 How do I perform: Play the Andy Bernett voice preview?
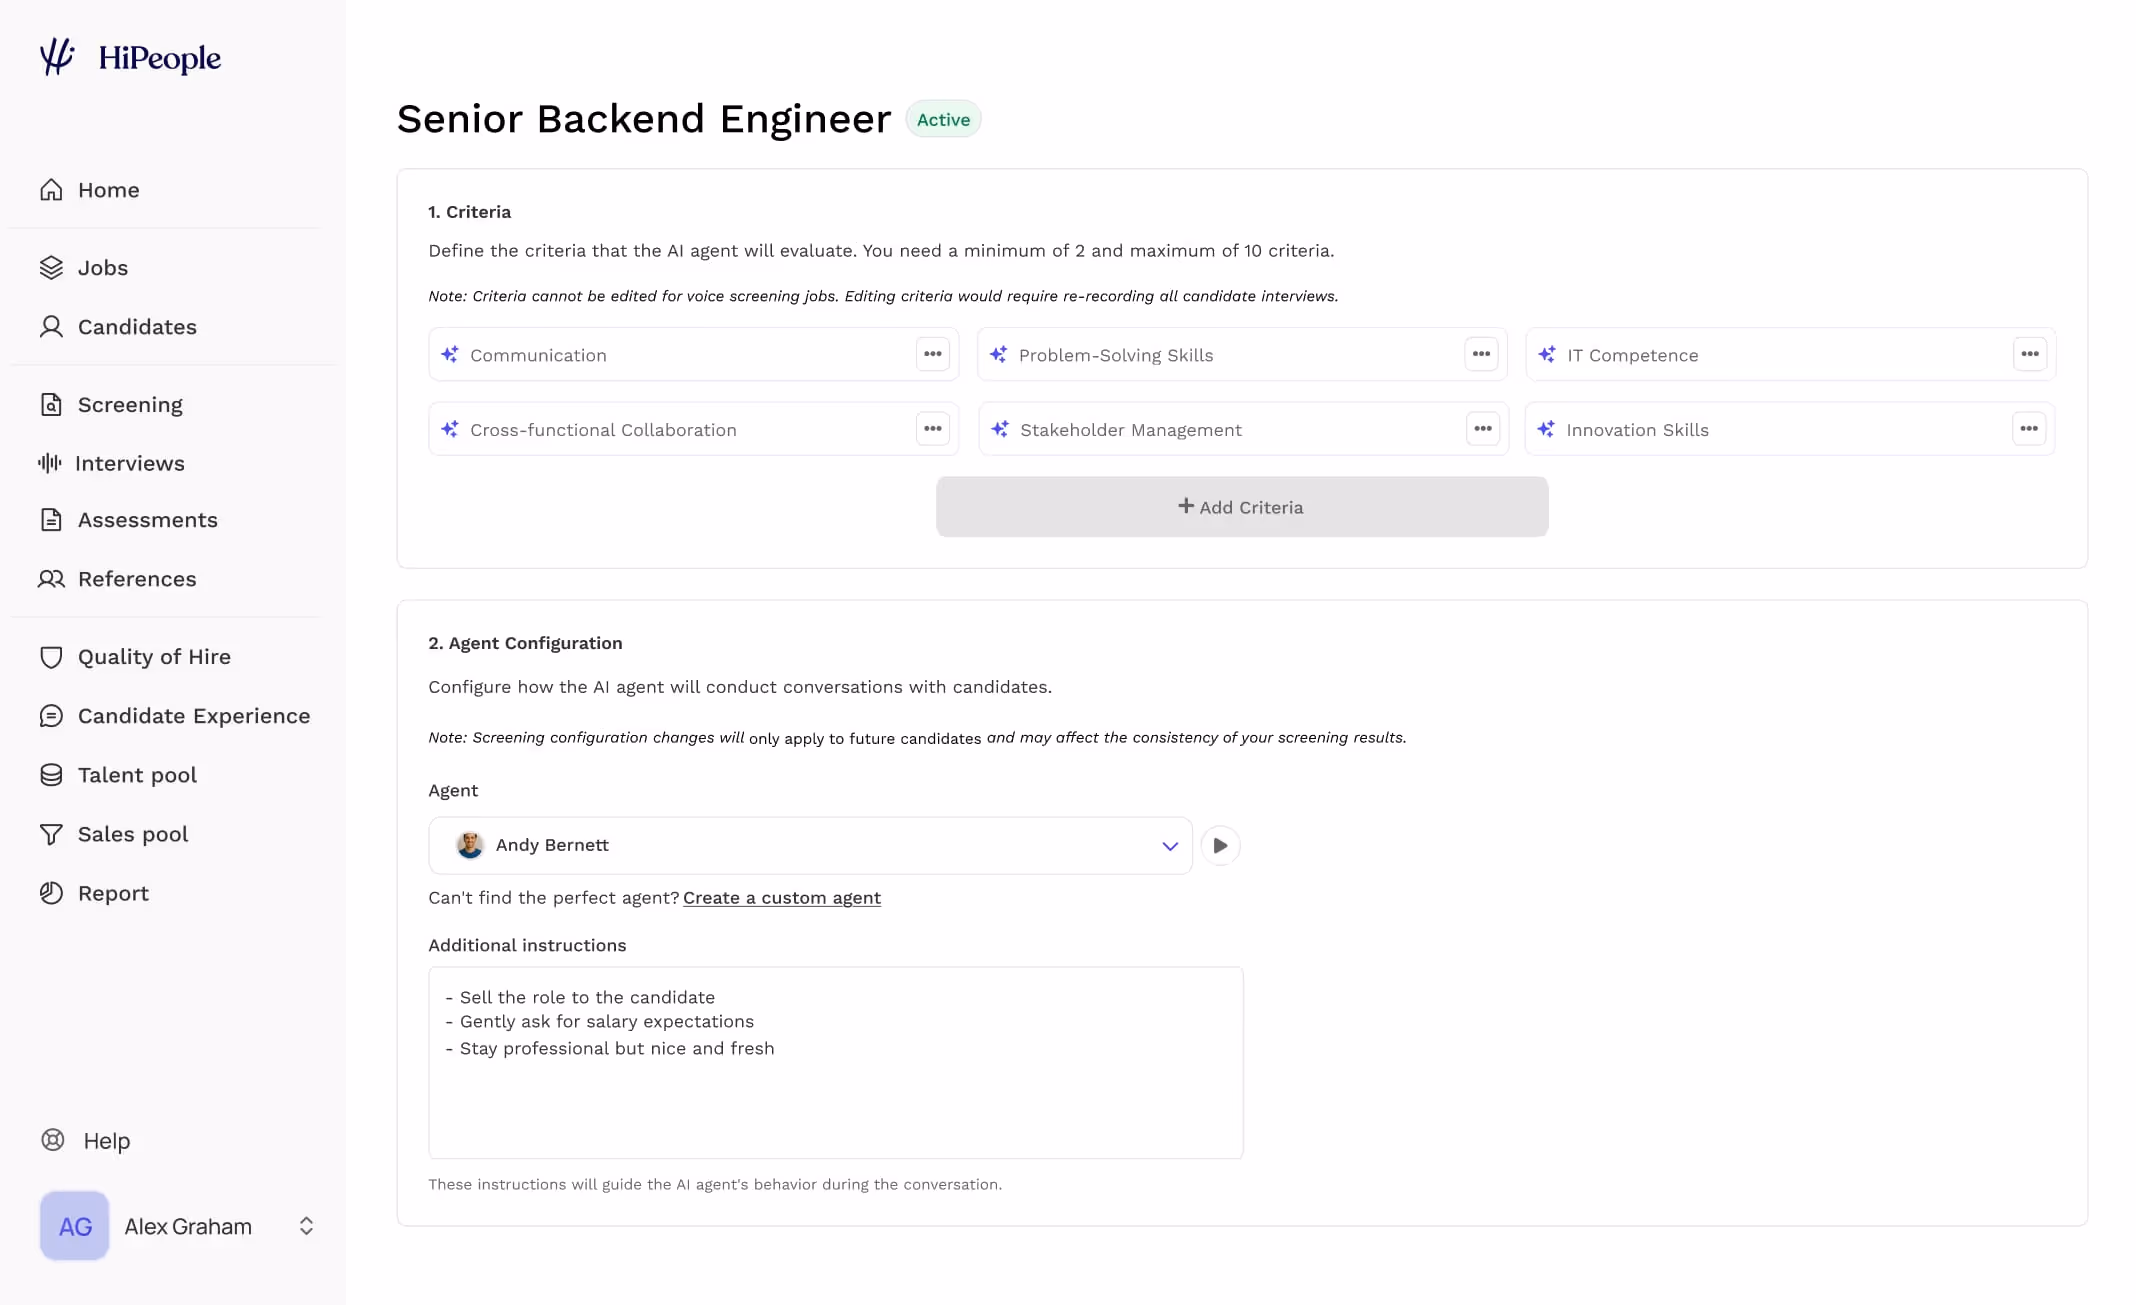[x=1220, y=845]
